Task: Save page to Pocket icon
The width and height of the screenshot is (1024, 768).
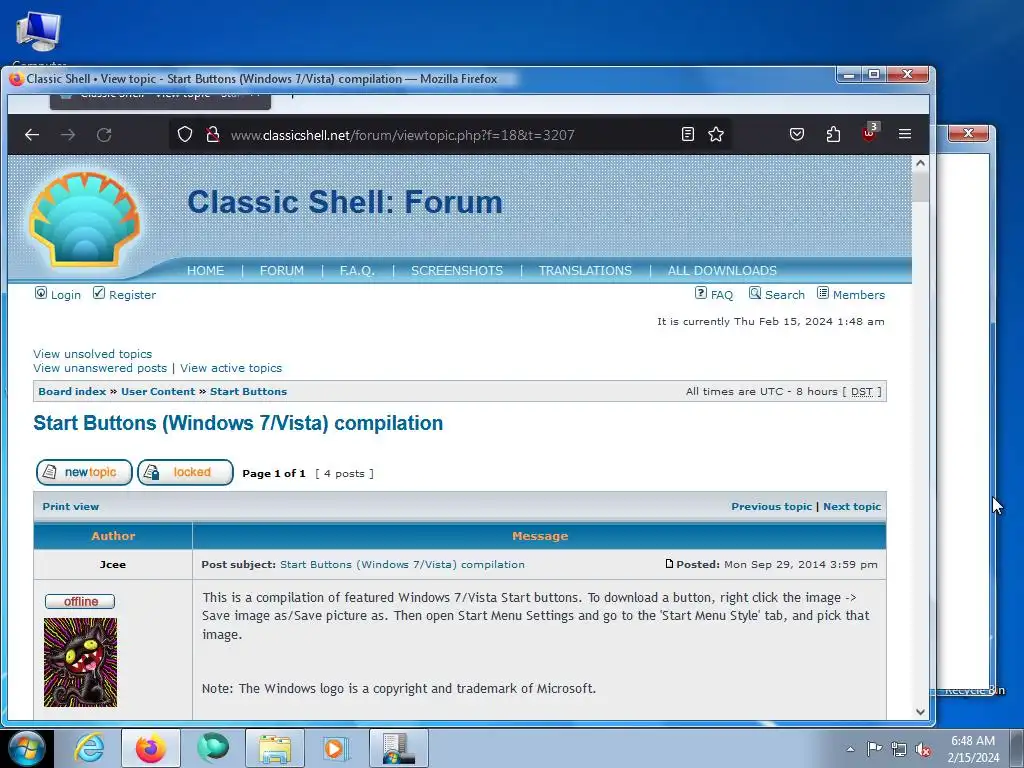Action: point(797,135)
